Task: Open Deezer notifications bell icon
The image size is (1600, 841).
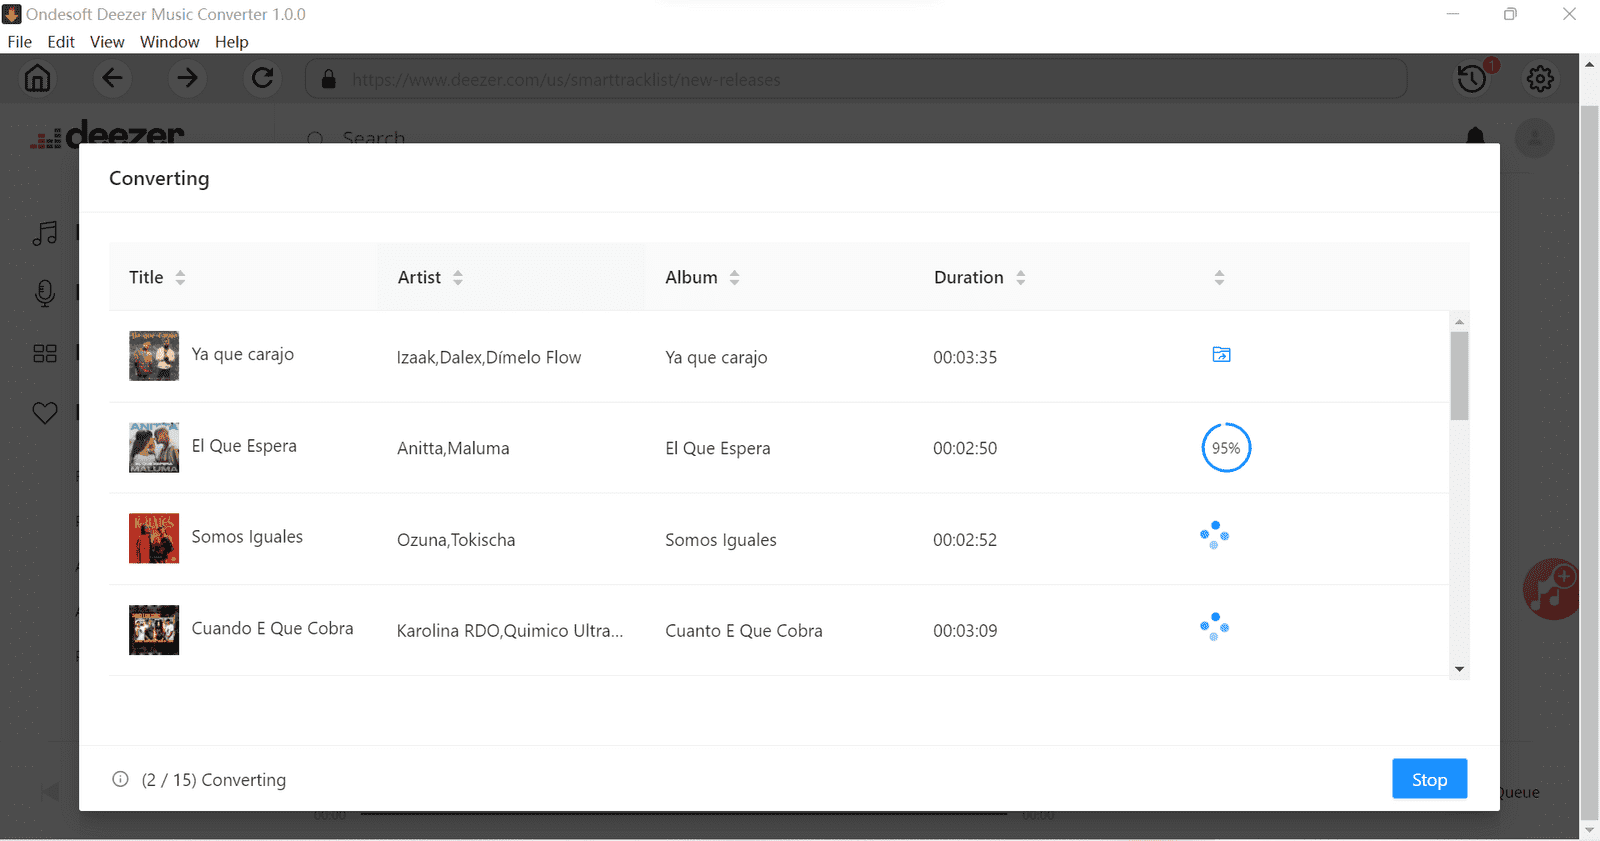Action: coord(1475,135)
